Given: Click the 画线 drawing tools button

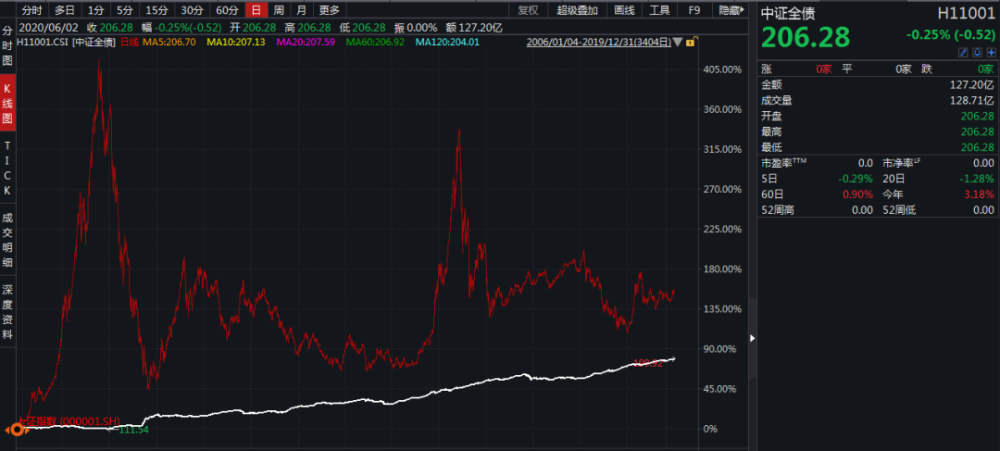Looking at the screenshot, I should click(x=624, y=10).
